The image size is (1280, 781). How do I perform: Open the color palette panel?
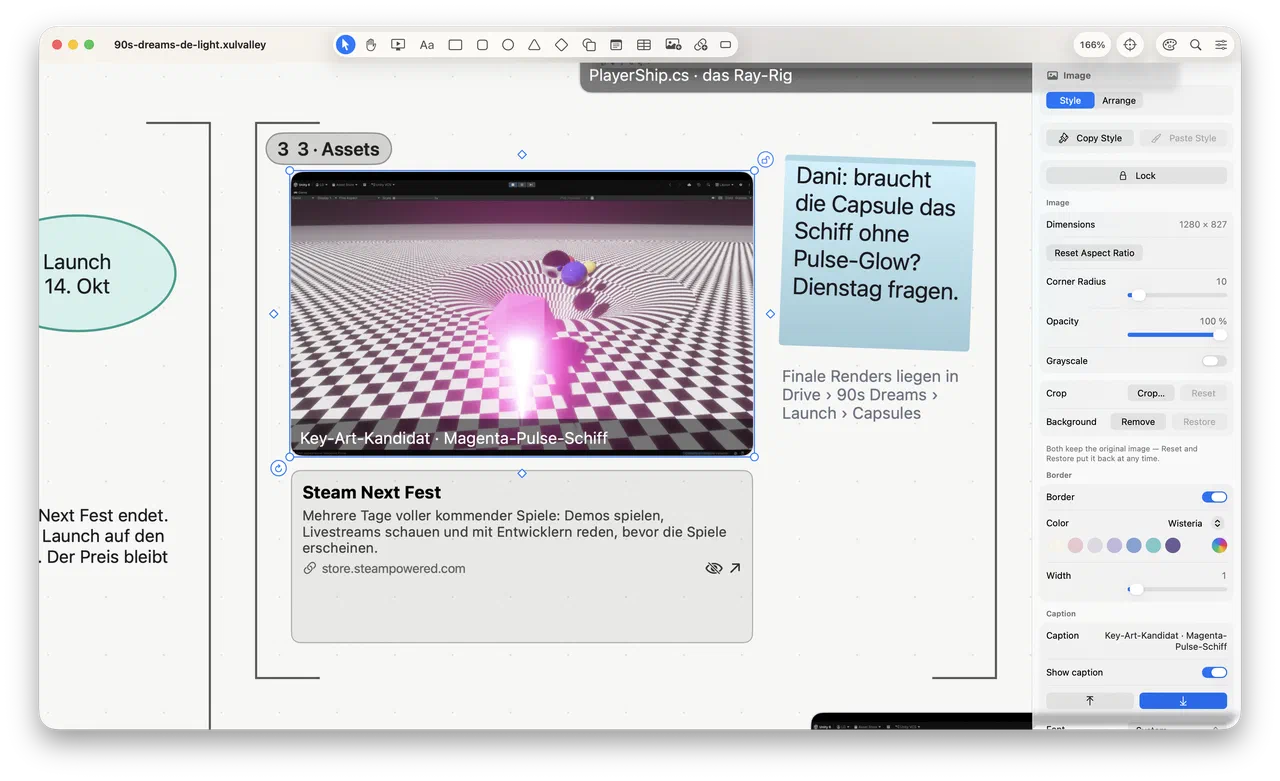pos(1169,45)
